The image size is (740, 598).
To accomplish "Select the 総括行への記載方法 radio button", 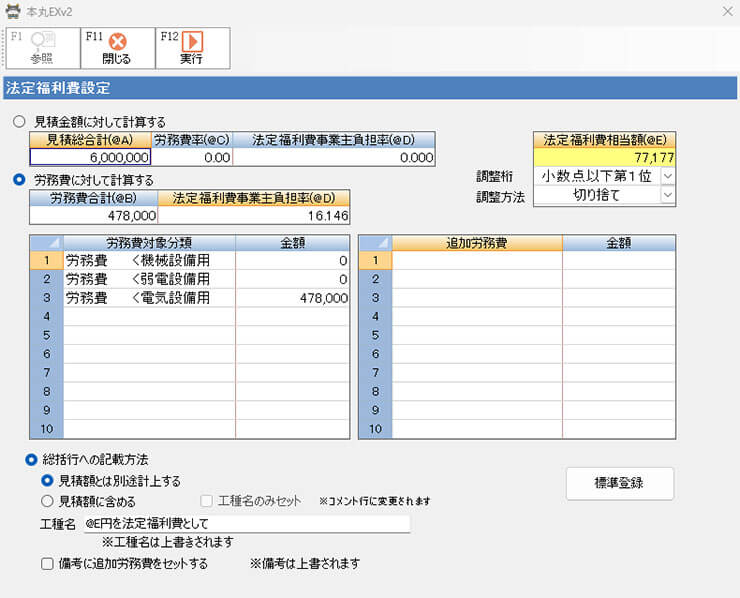I will 32,460.
